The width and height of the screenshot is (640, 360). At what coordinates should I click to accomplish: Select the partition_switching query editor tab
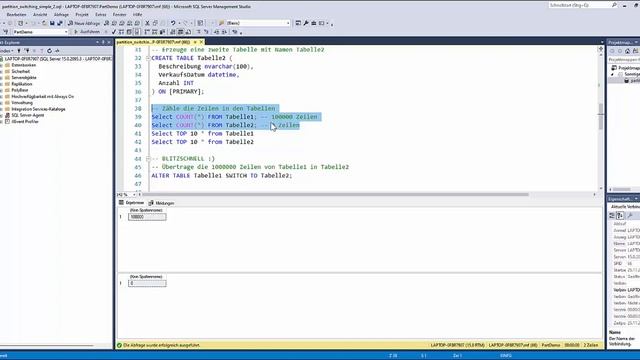153,42
